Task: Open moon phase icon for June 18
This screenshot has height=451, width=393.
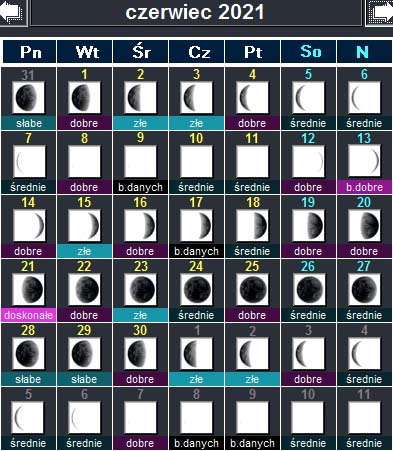Action: [252, 226]
